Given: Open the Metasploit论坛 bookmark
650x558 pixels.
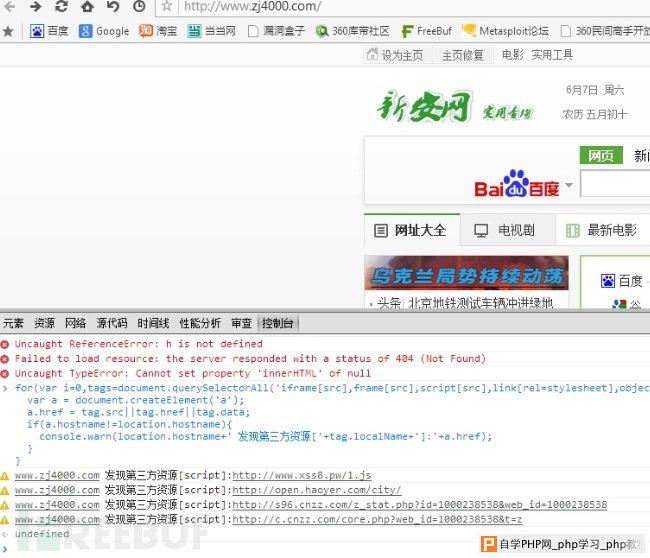Looking at the screenshot, I should pos(505,31).
